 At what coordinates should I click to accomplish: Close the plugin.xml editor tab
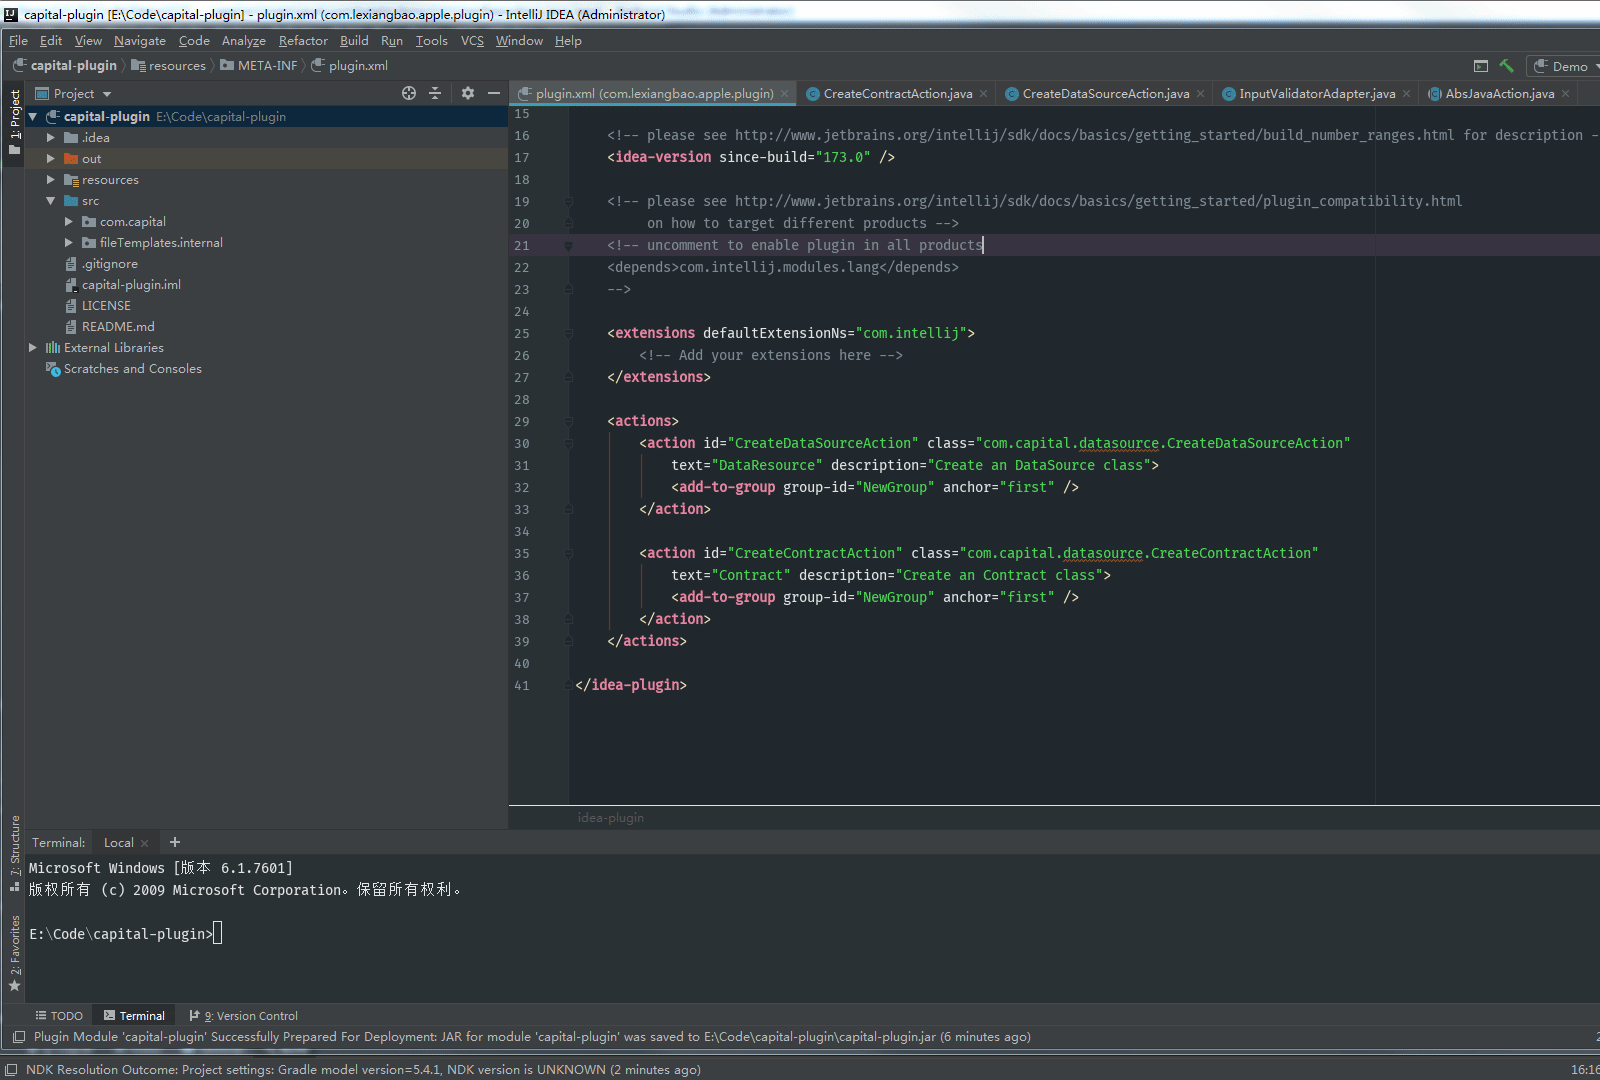point(785,94)
